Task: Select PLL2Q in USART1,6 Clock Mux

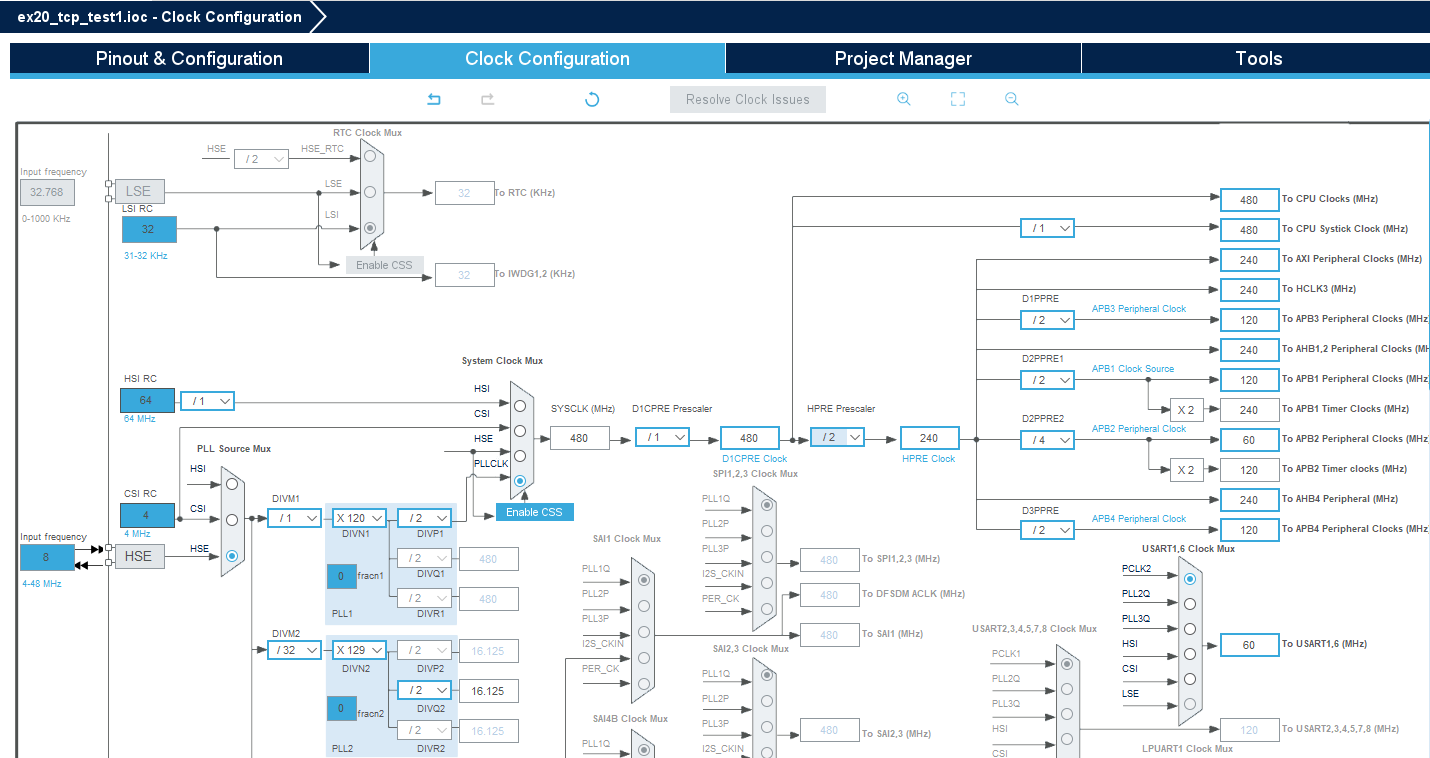Action: coord(1190,603)
